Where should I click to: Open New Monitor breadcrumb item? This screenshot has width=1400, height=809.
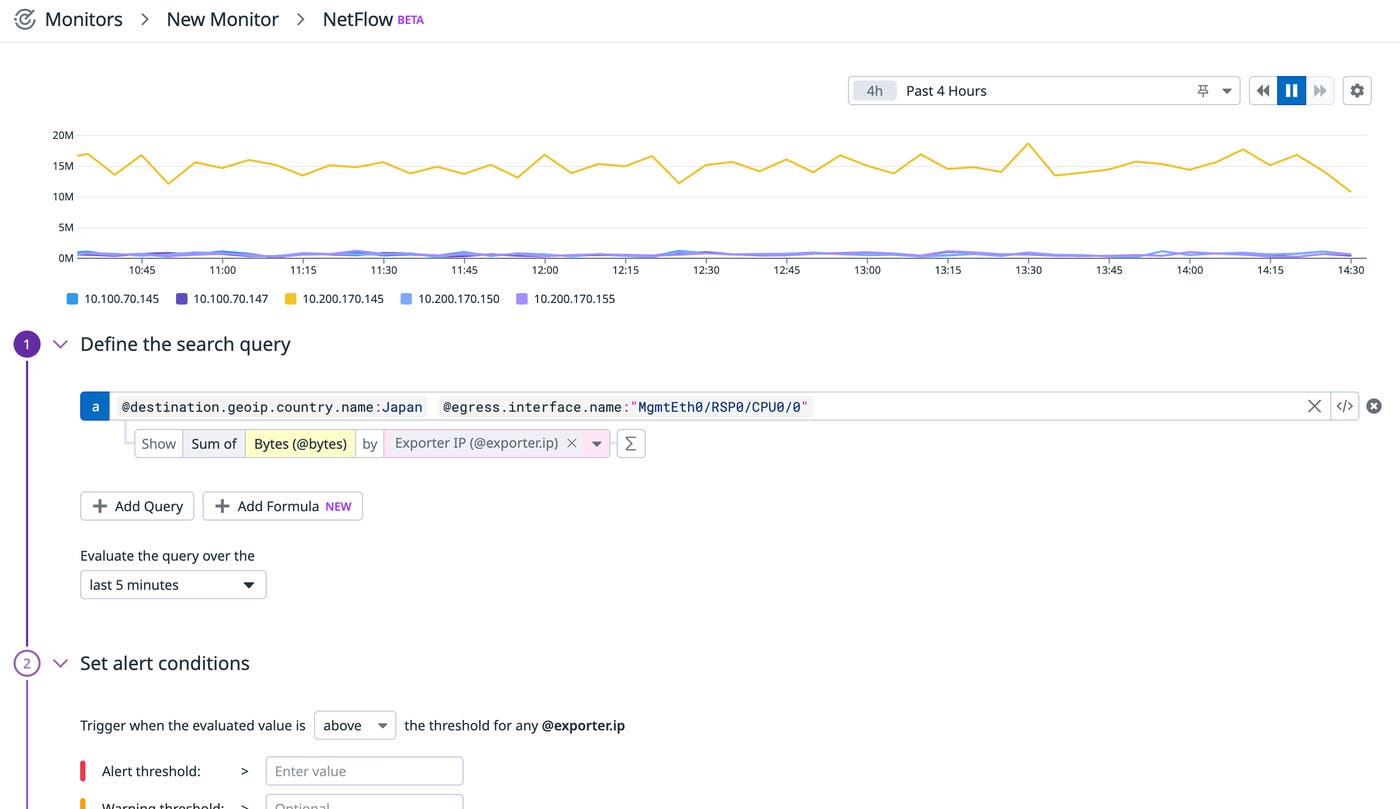click(222, 18)
